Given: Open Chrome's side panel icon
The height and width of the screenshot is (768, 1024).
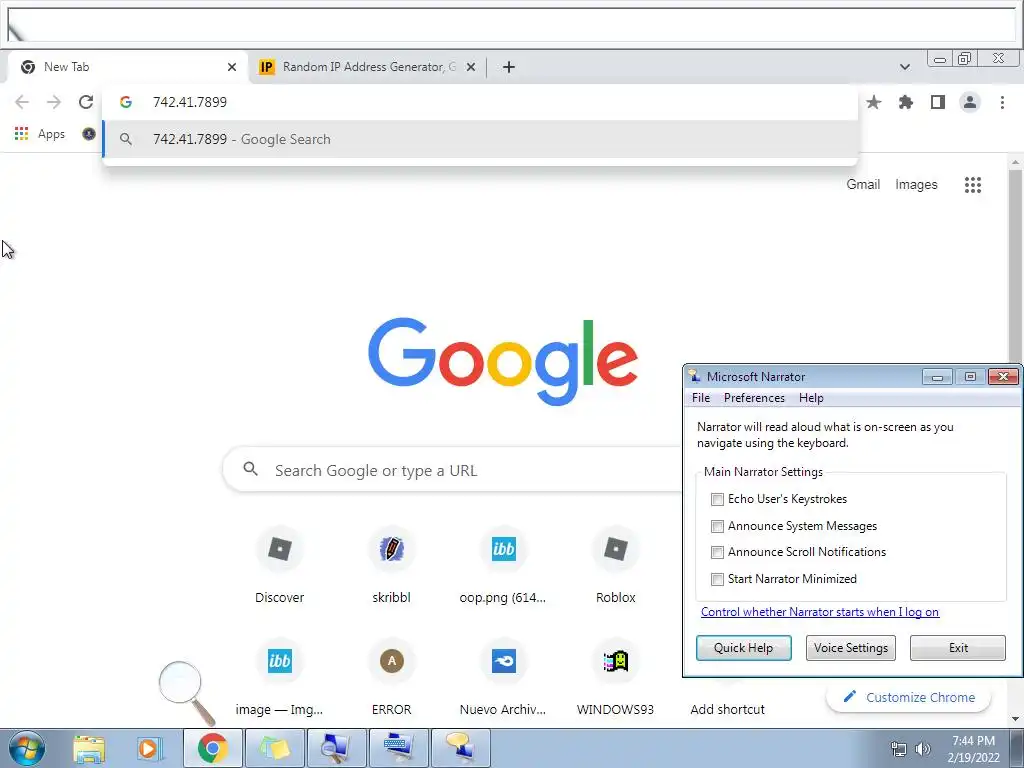Looking at the screenshot, I should pos(938,102).
